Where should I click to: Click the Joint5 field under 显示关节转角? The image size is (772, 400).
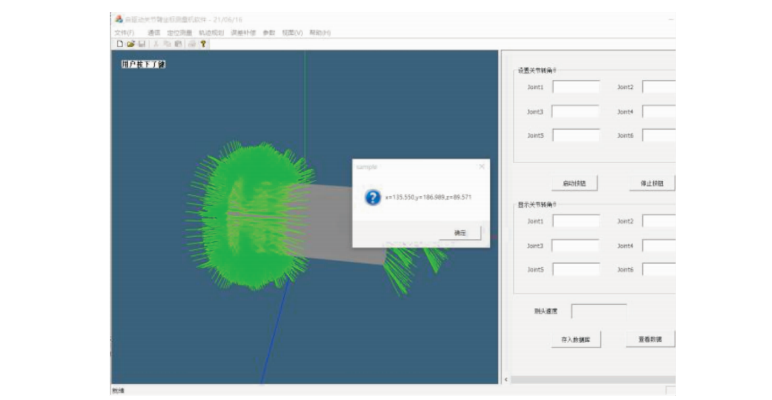pos(576,269)
